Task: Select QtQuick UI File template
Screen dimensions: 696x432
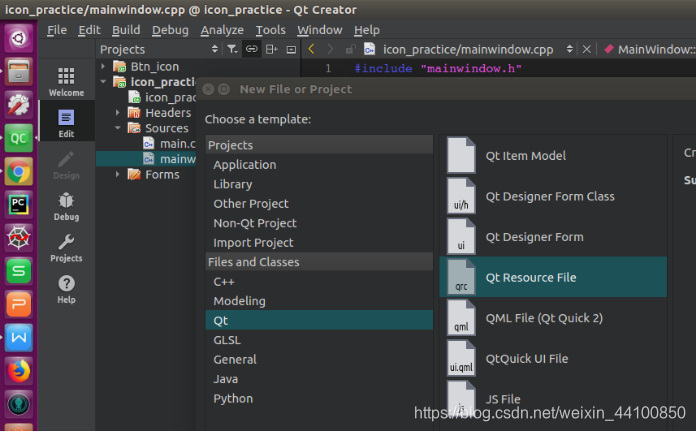Action: (553, 359)
